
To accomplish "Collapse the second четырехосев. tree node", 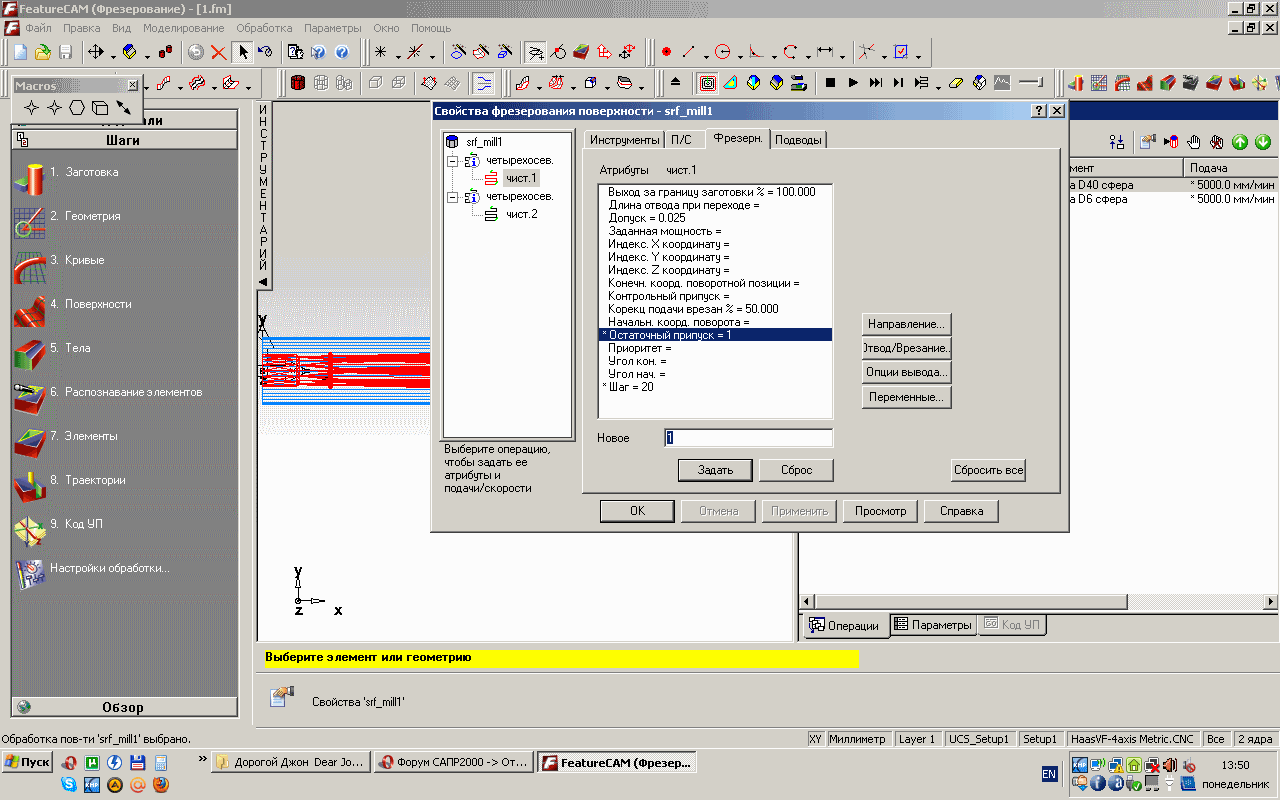I will point(453,196).
